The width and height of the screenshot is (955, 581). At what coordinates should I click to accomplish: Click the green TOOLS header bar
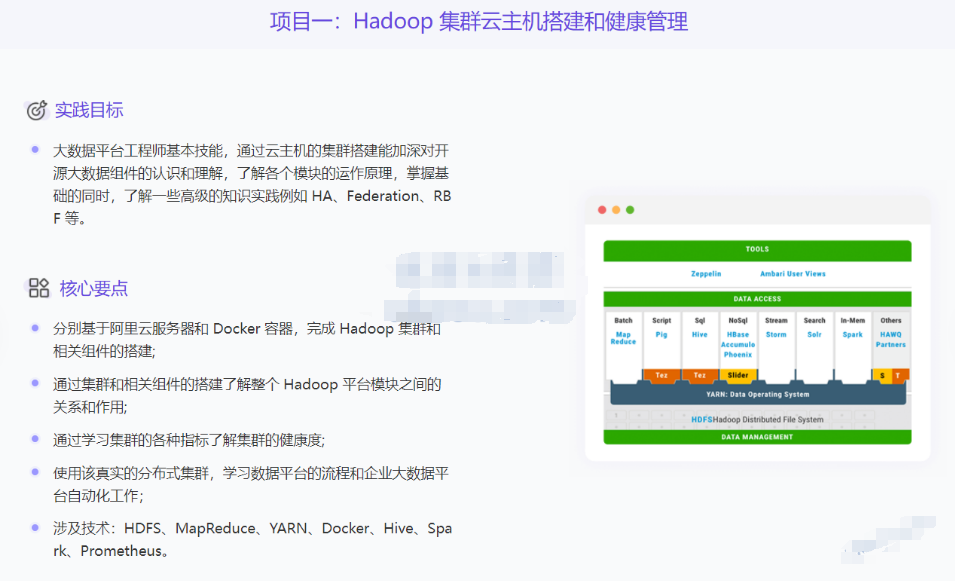tap(757, 249)
